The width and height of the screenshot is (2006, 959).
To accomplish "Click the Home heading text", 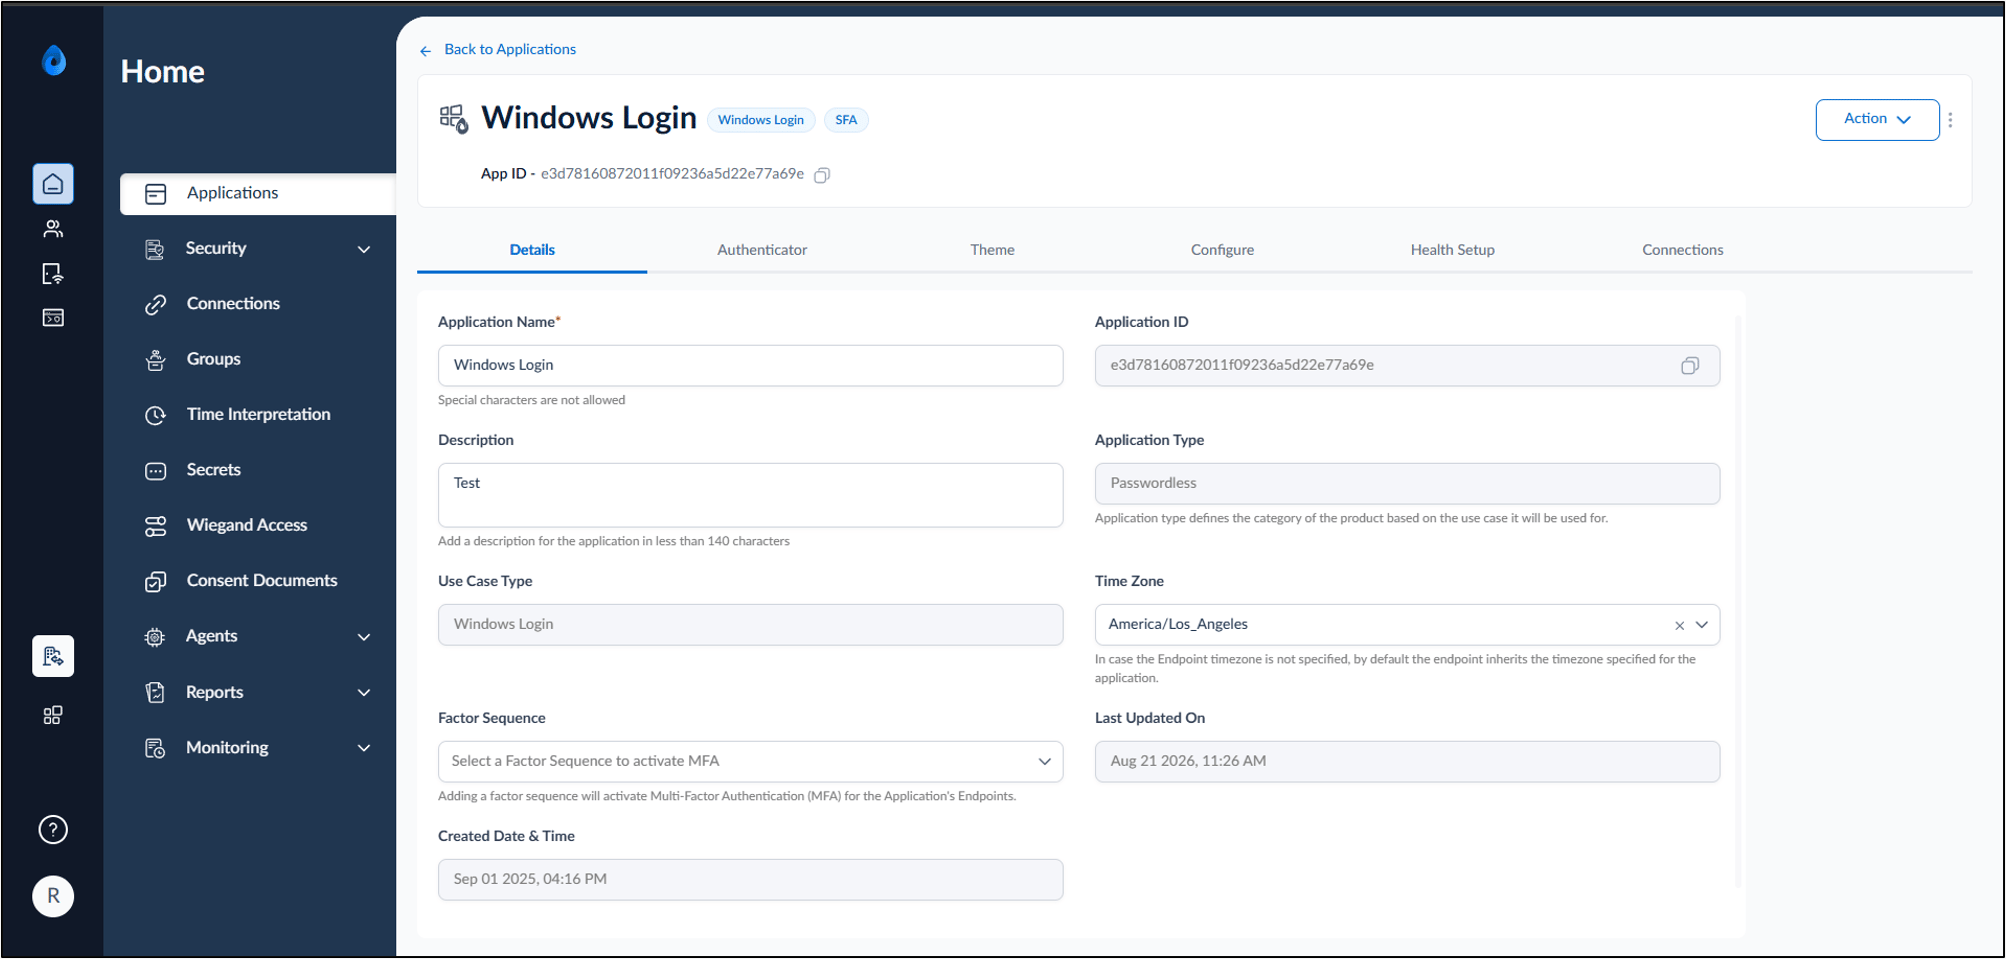I will point(163,72).
